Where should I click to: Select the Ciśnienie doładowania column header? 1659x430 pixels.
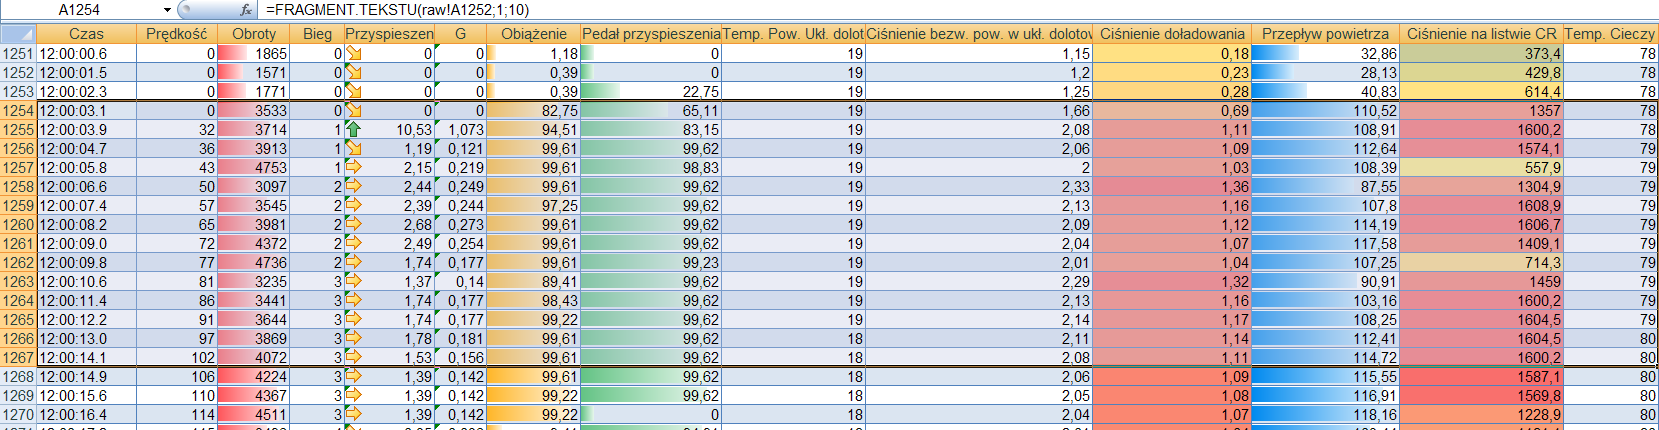tap(1171, 34)
